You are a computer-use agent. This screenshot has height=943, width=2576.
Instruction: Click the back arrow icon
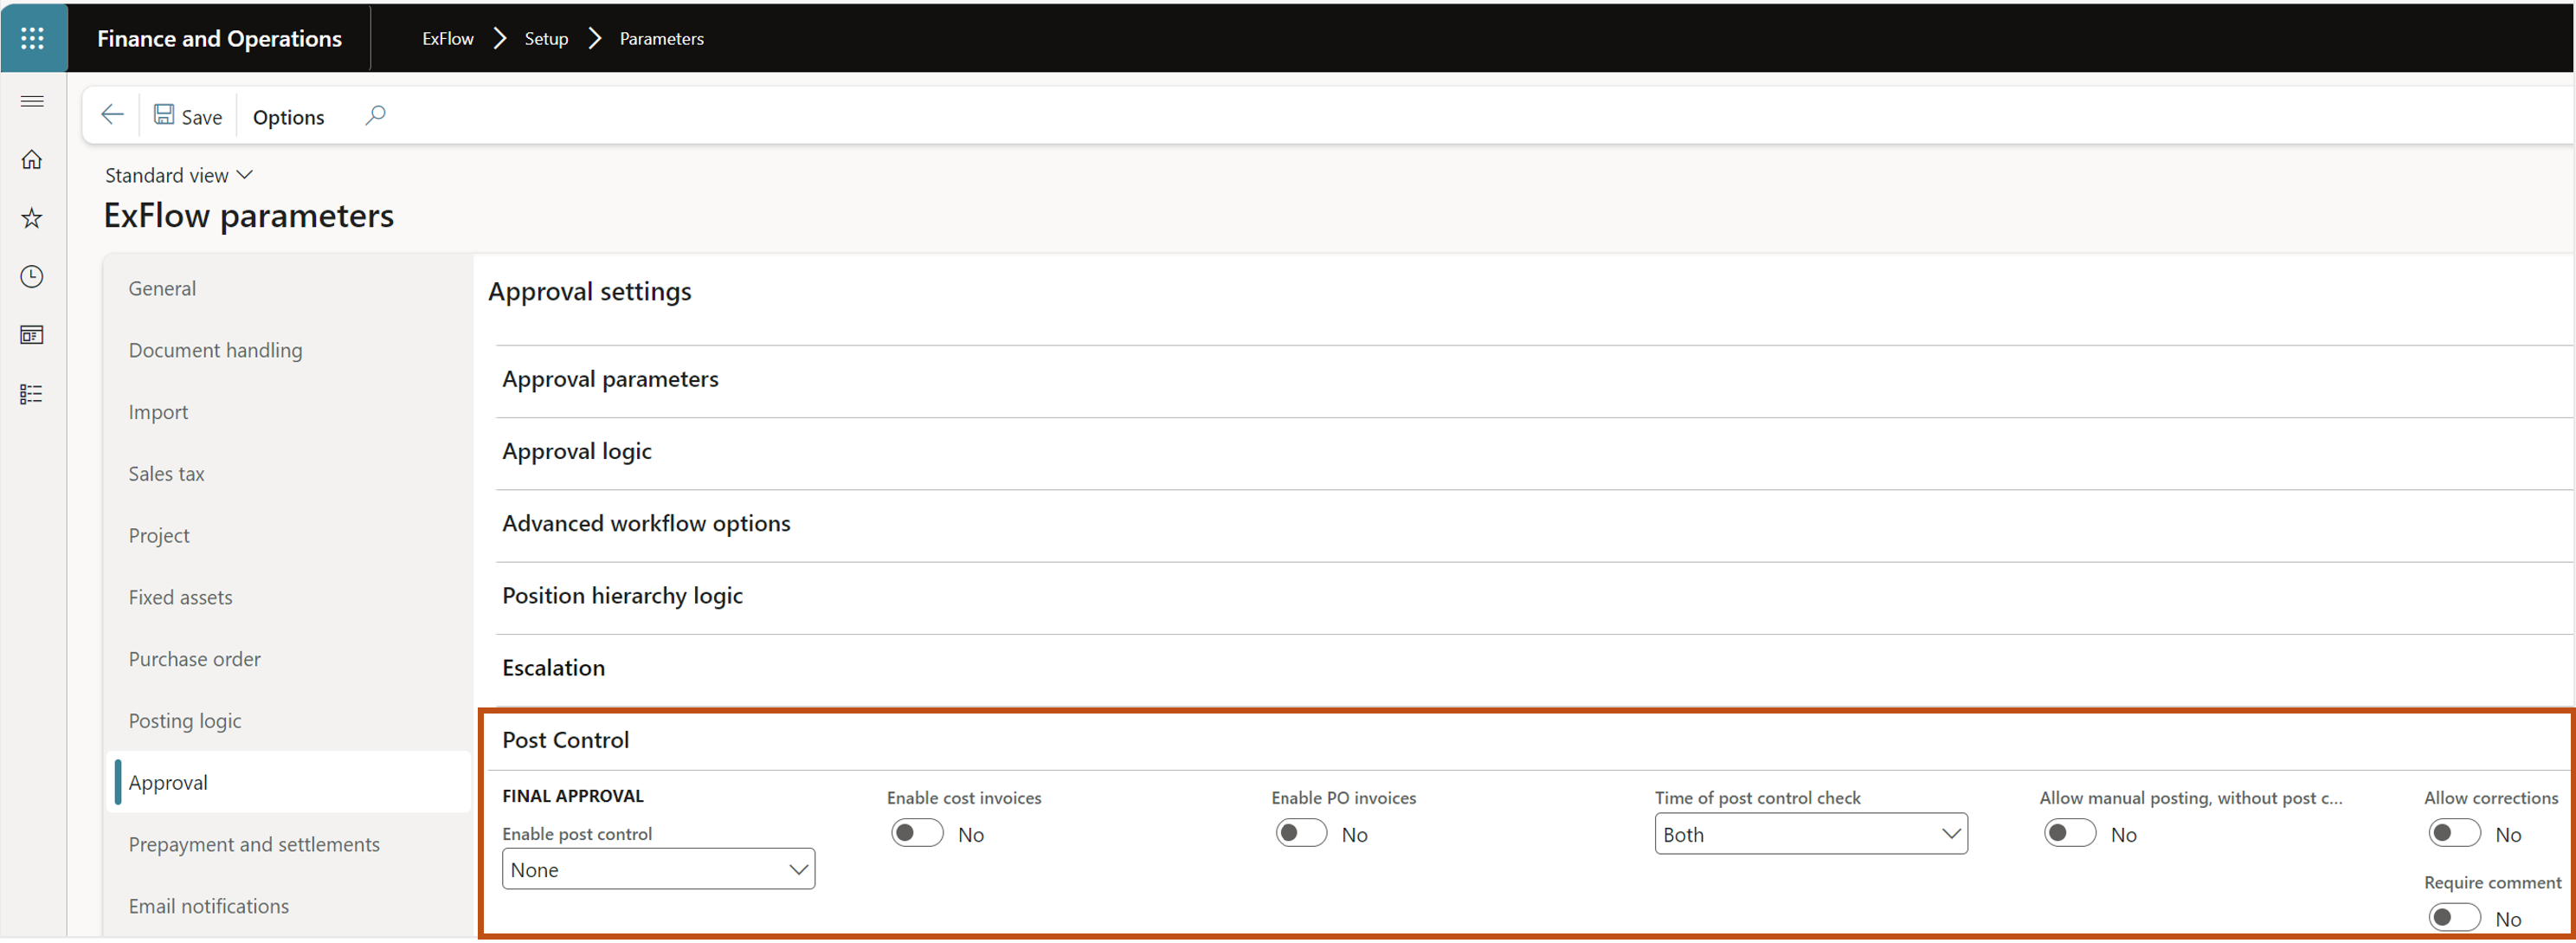click(x=112, y=115)
